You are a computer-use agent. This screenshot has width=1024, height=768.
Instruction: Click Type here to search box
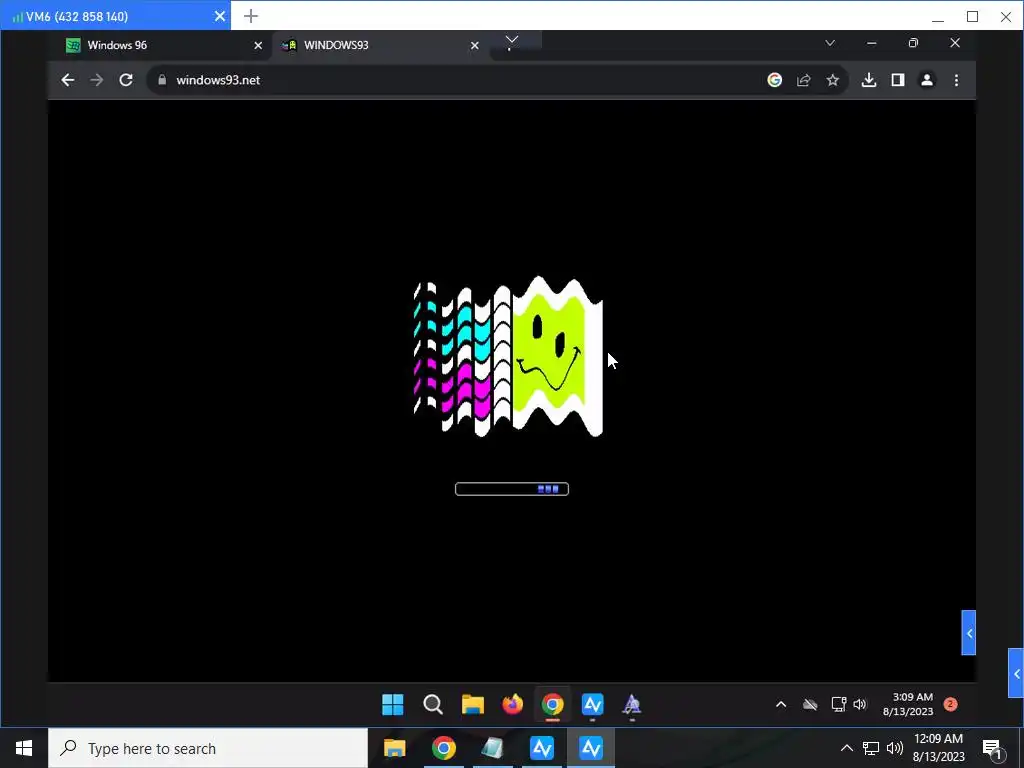tap(208, 748)
